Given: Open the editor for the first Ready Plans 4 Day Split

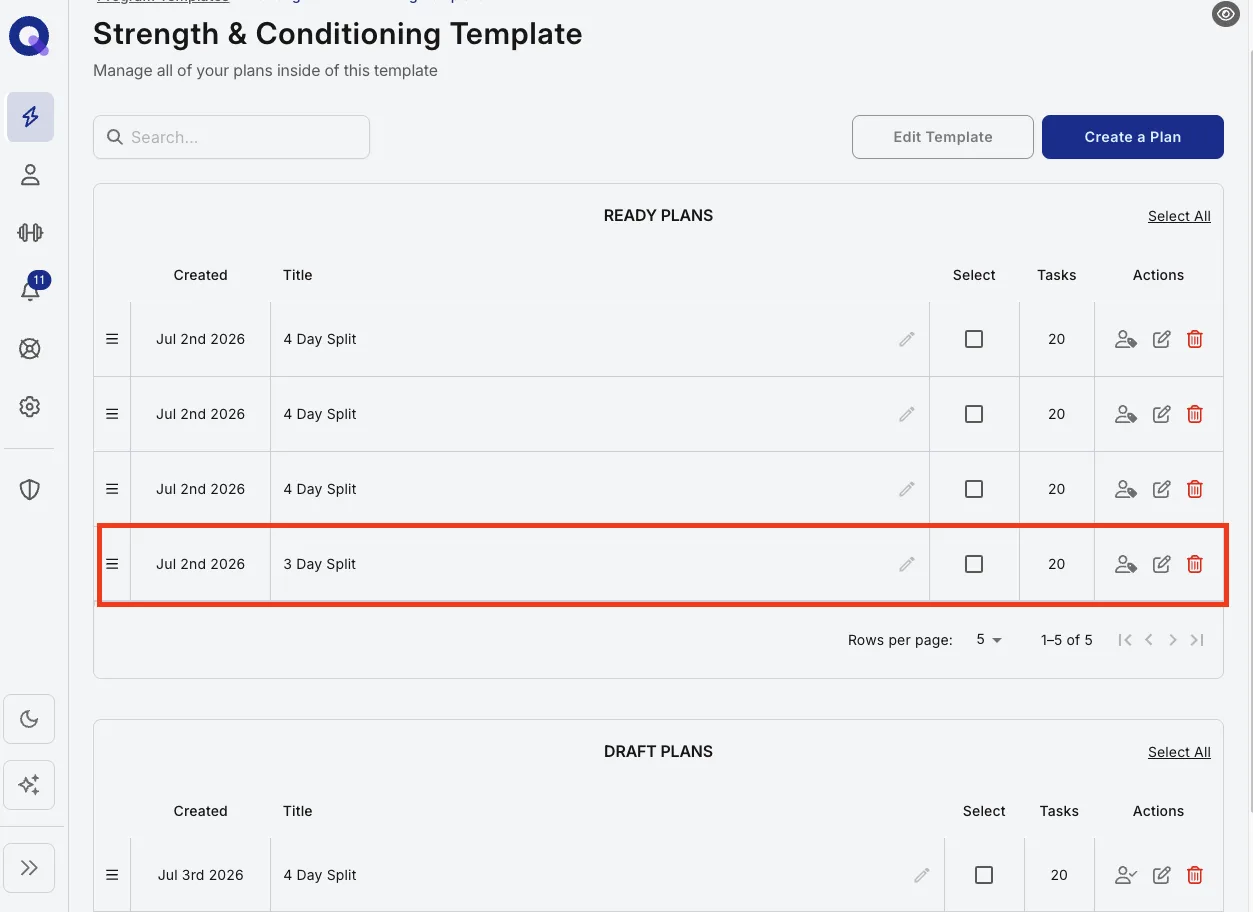Looking at the screenshot, I should coord(1161,339).
